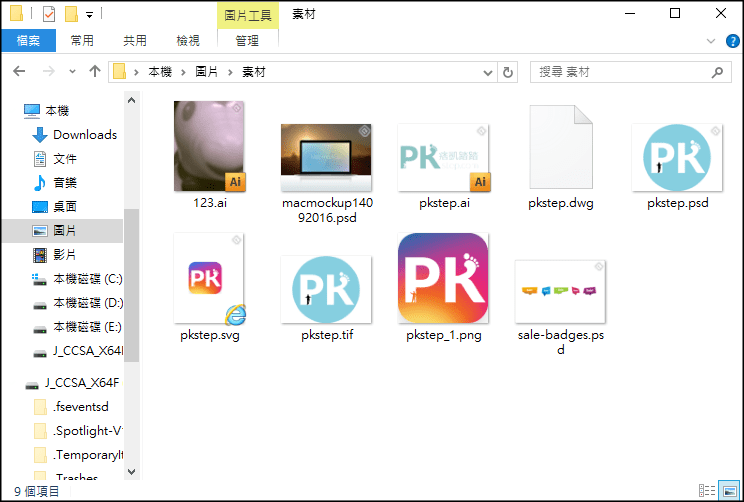Image resolution: width=744 pixels, height=502 pixels.
Task: Click the forward navigation arrow
Action: (48, 72)
